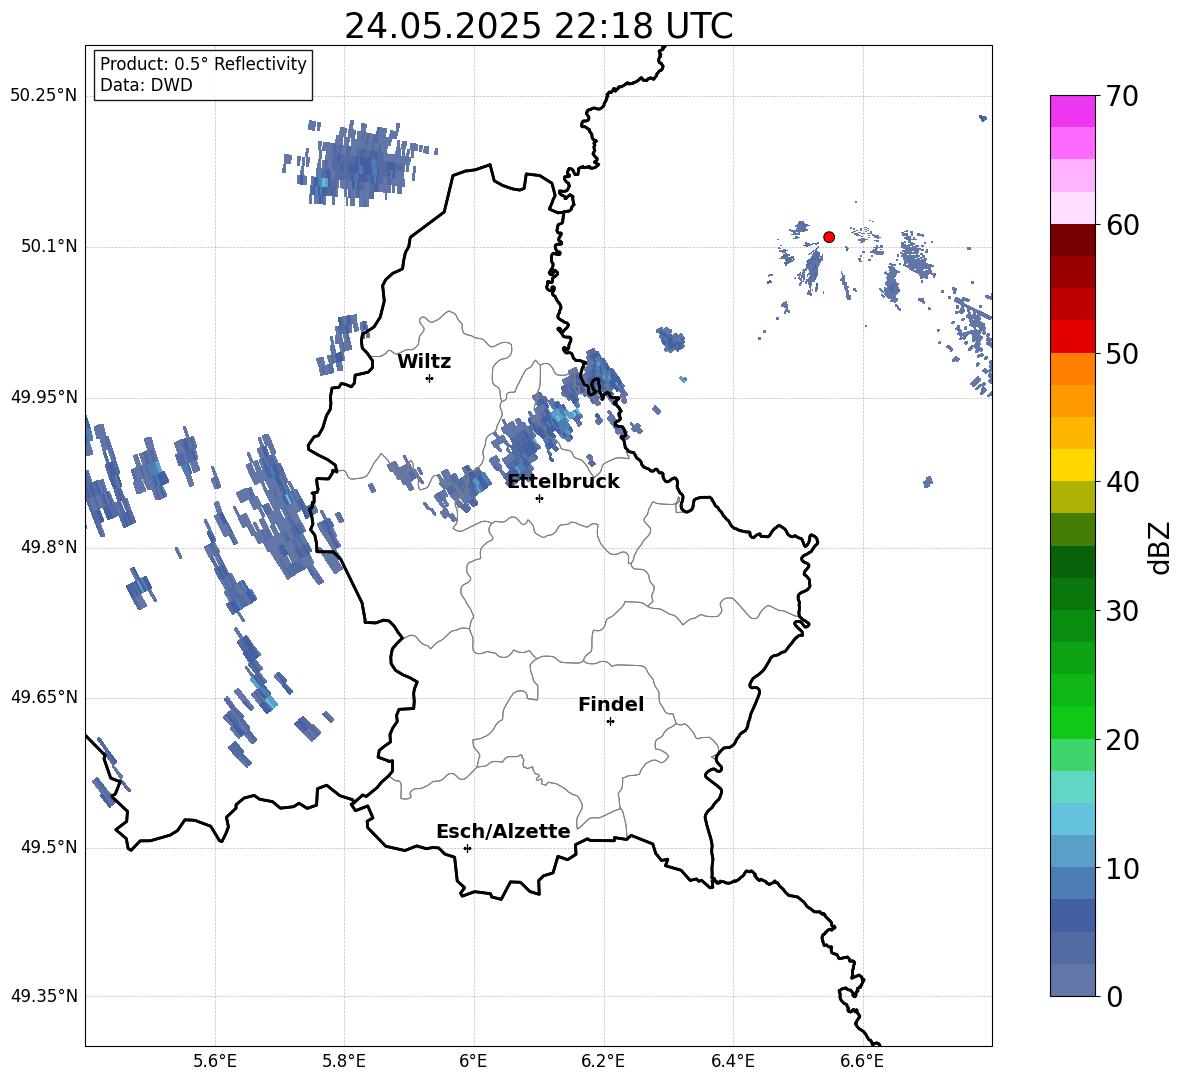Click the 'Findel' city label

[x=611, y=704]
